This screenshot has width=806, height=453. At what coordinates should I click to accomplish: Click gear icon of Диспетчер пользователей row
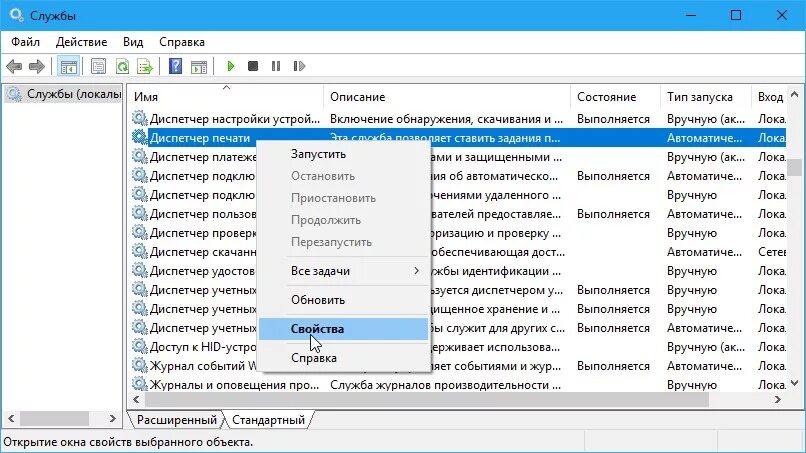point(139,213)
